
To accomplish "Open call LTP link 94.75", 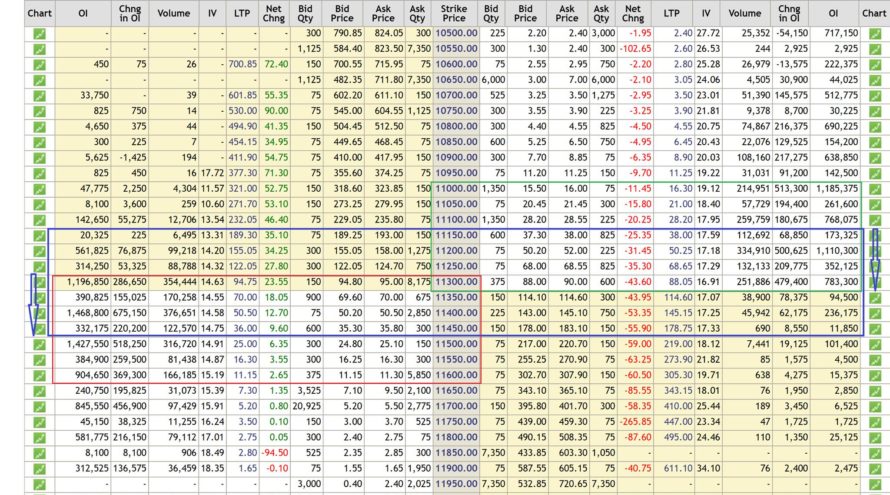I will [x=245, y=282].
